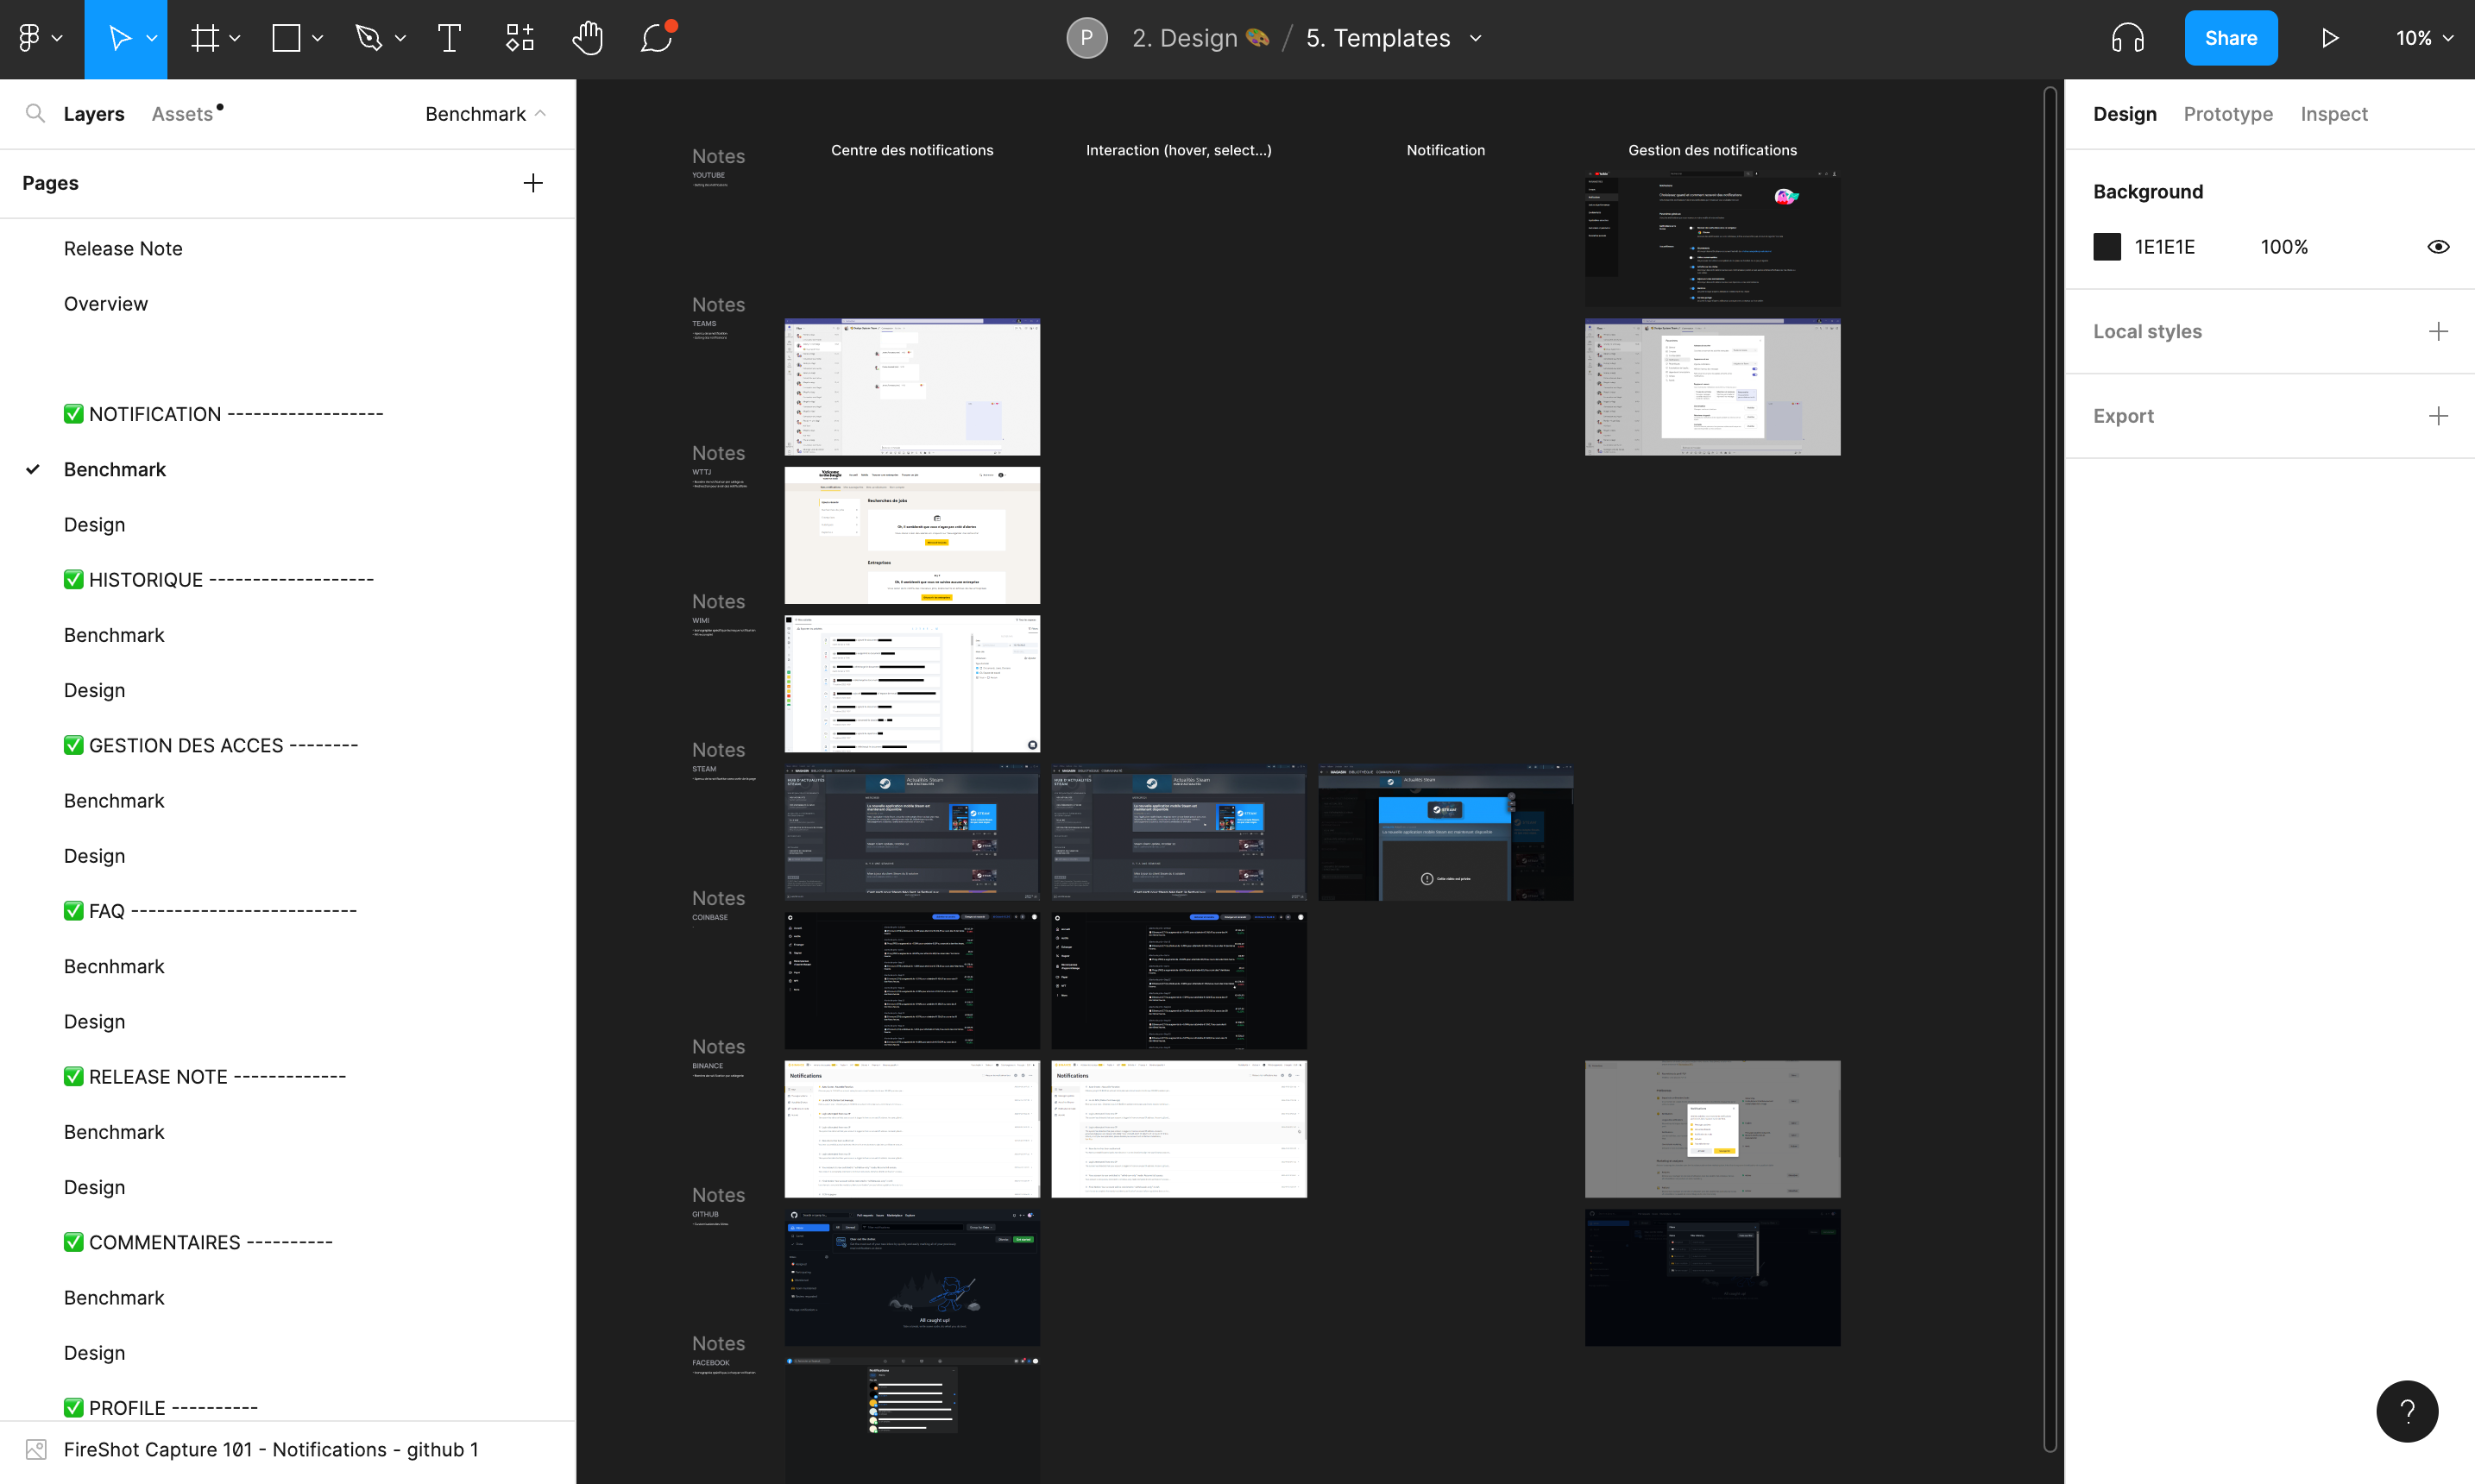
Task: Add a new page with plus
Action: point(533,183)
